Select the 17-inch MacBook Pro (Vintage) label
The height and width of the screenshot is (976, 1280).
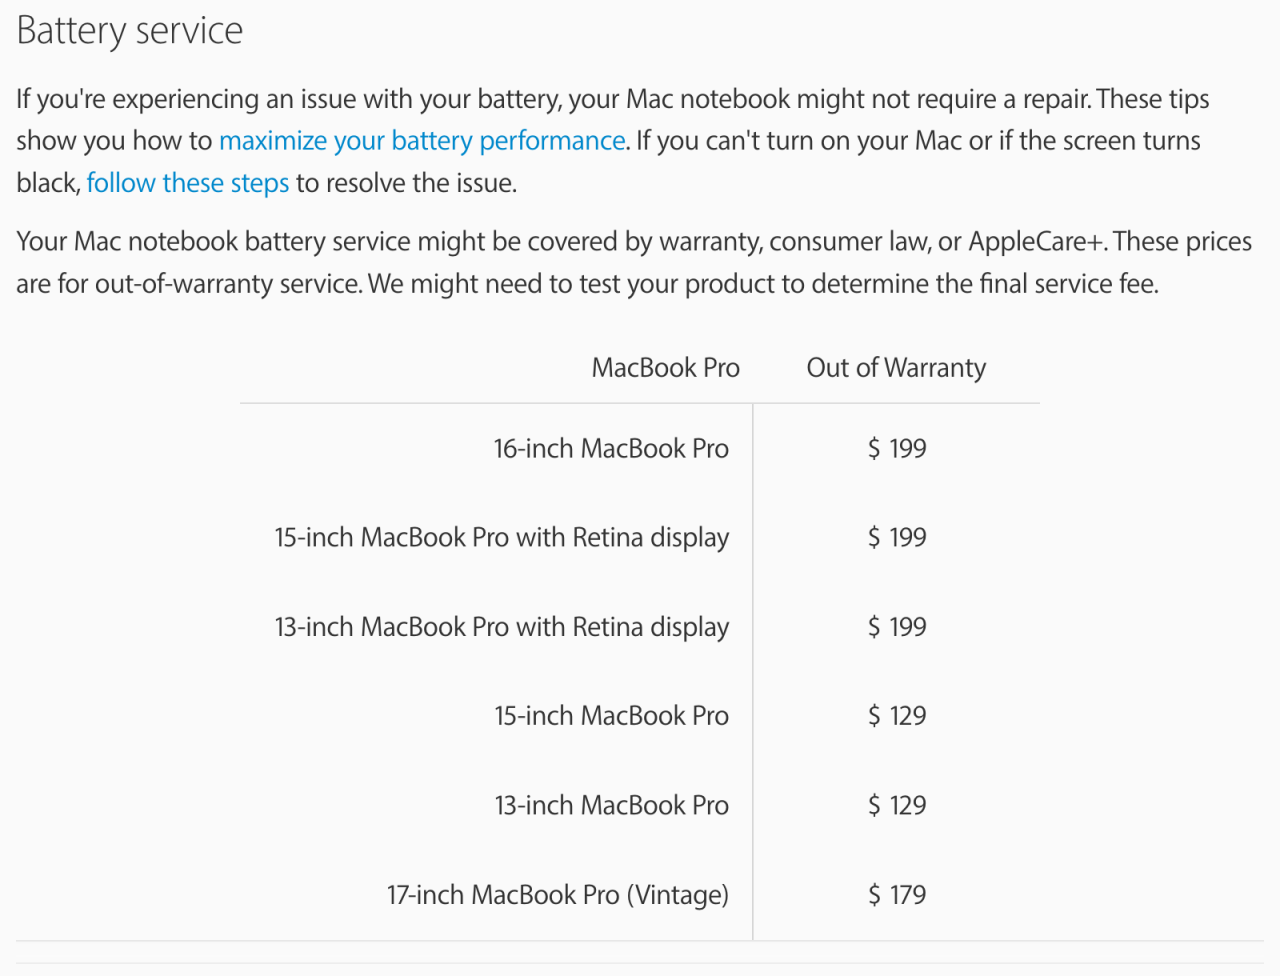pyautogui.click(x=558, y=895)
